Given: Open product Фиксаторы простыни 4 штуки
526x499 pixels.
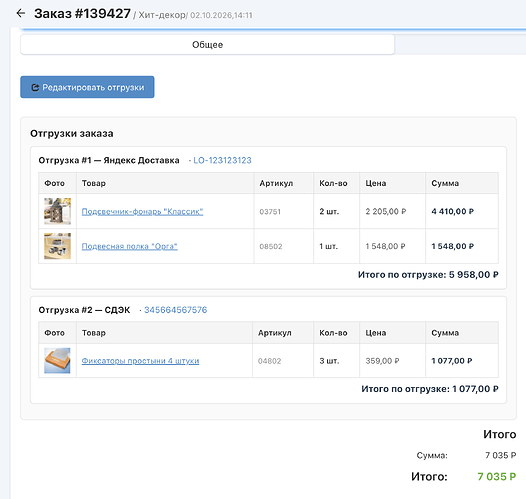Looking at the screenshot, I should [x=140, y=361].
